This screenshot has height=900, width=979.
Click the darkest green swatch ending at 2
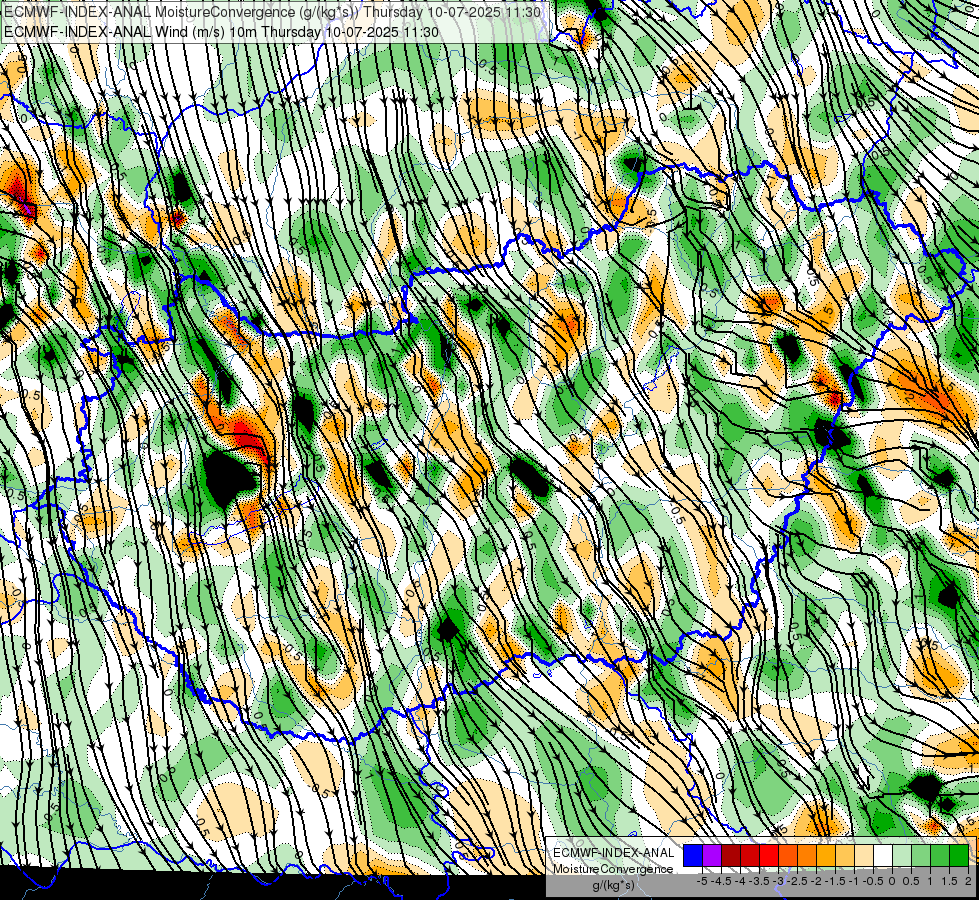pos(959,856)
